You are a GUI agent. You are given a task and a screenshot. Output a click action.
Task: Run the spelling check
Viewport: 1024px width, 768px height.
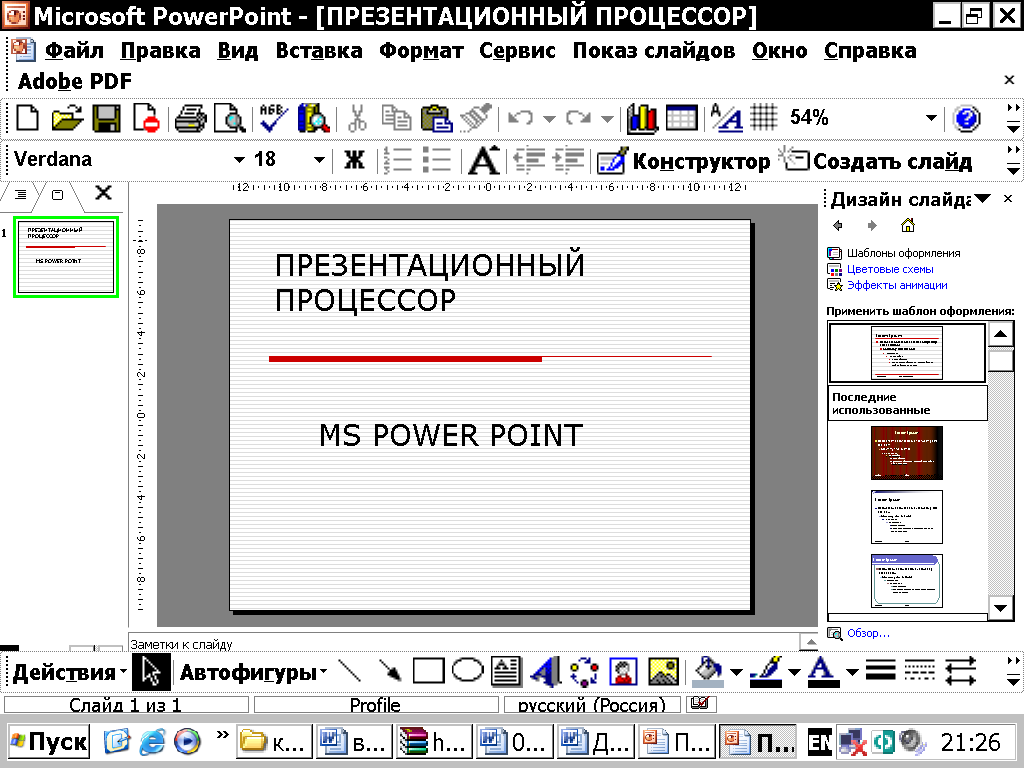(274, 118)
